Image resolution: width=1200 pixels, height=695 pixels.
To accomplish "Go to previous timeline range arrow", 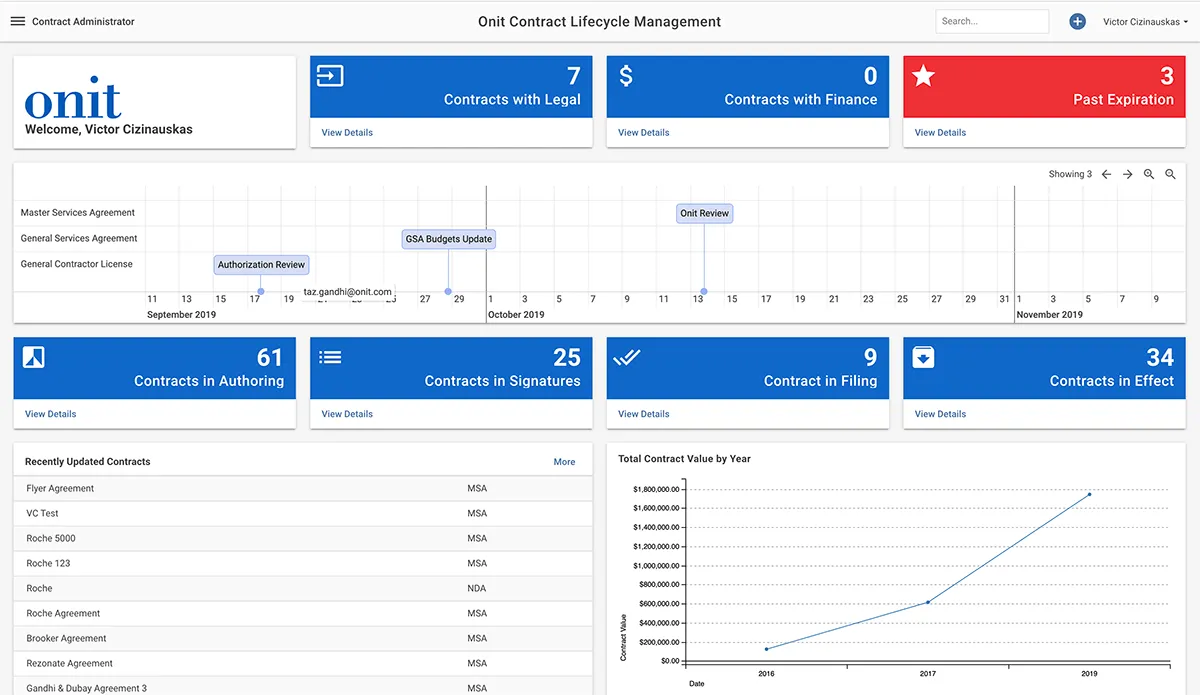I will tap(1106, 175).
